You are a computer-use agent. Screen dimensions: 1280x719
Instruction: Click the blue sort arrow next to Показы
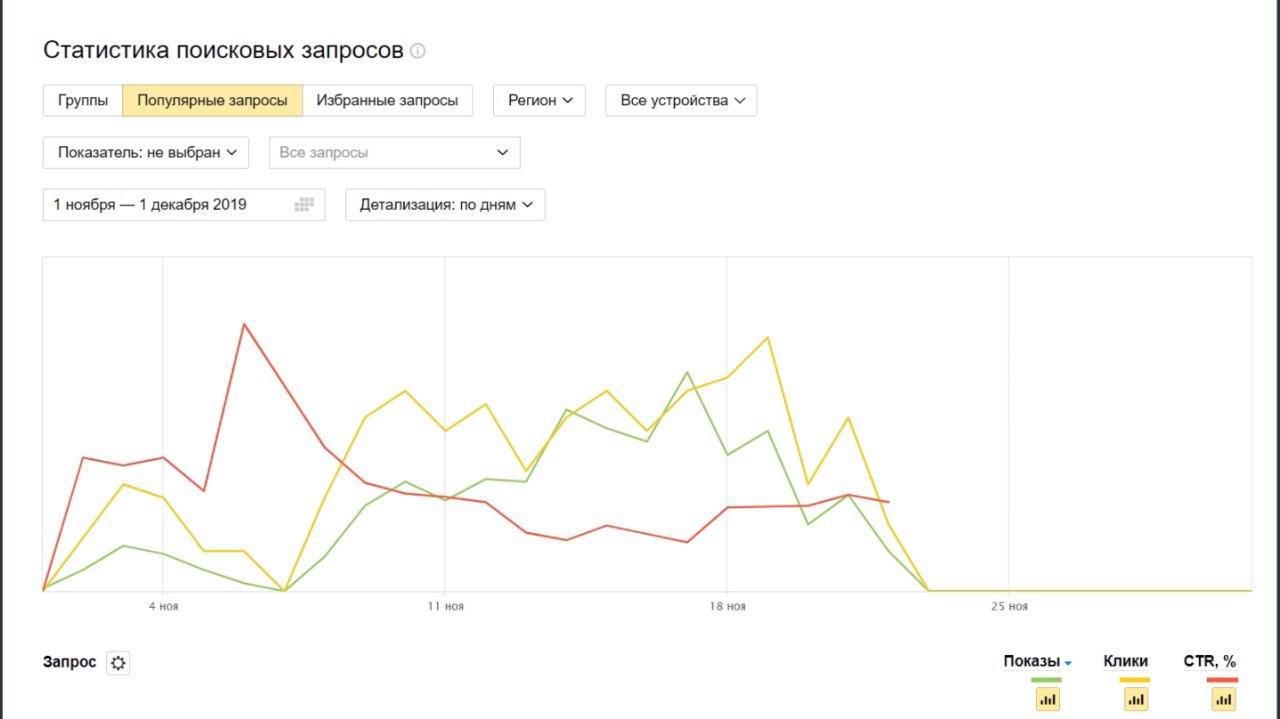click(x=1068, y=663)
